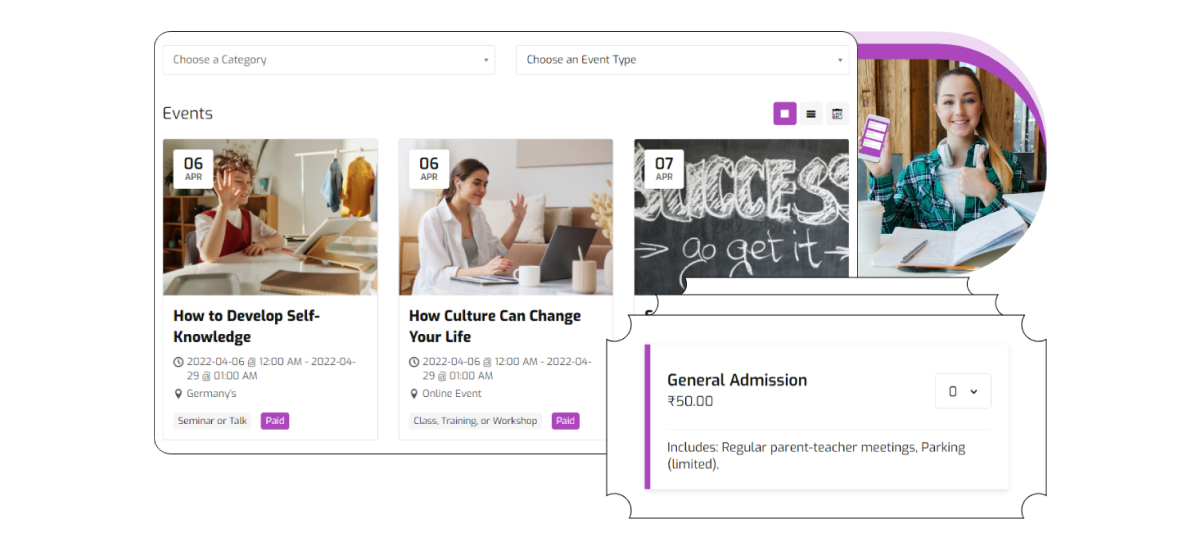The height and width of the screenshot is (550, 1200).
Task: Click the Seminar or Talk tag
Action: coord(212,421)
